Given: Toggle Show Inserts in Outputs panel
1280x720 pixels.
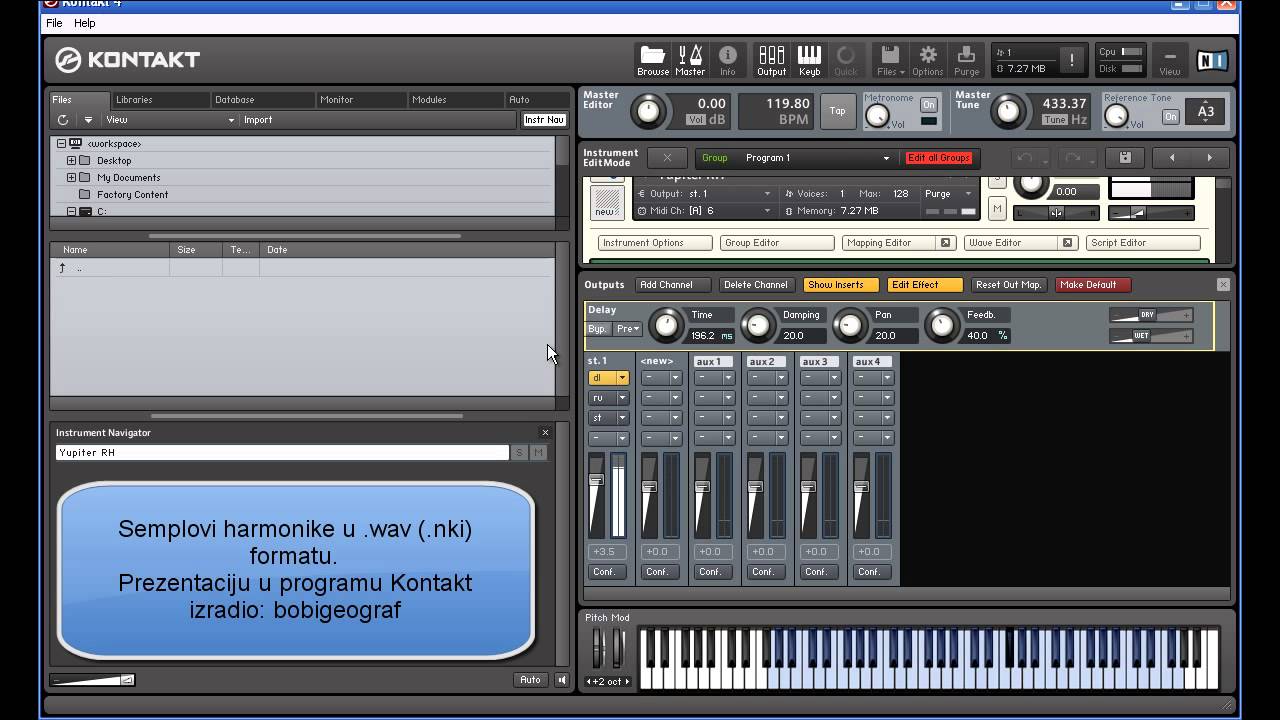Looking at the screenshot, I should [840, 285].
